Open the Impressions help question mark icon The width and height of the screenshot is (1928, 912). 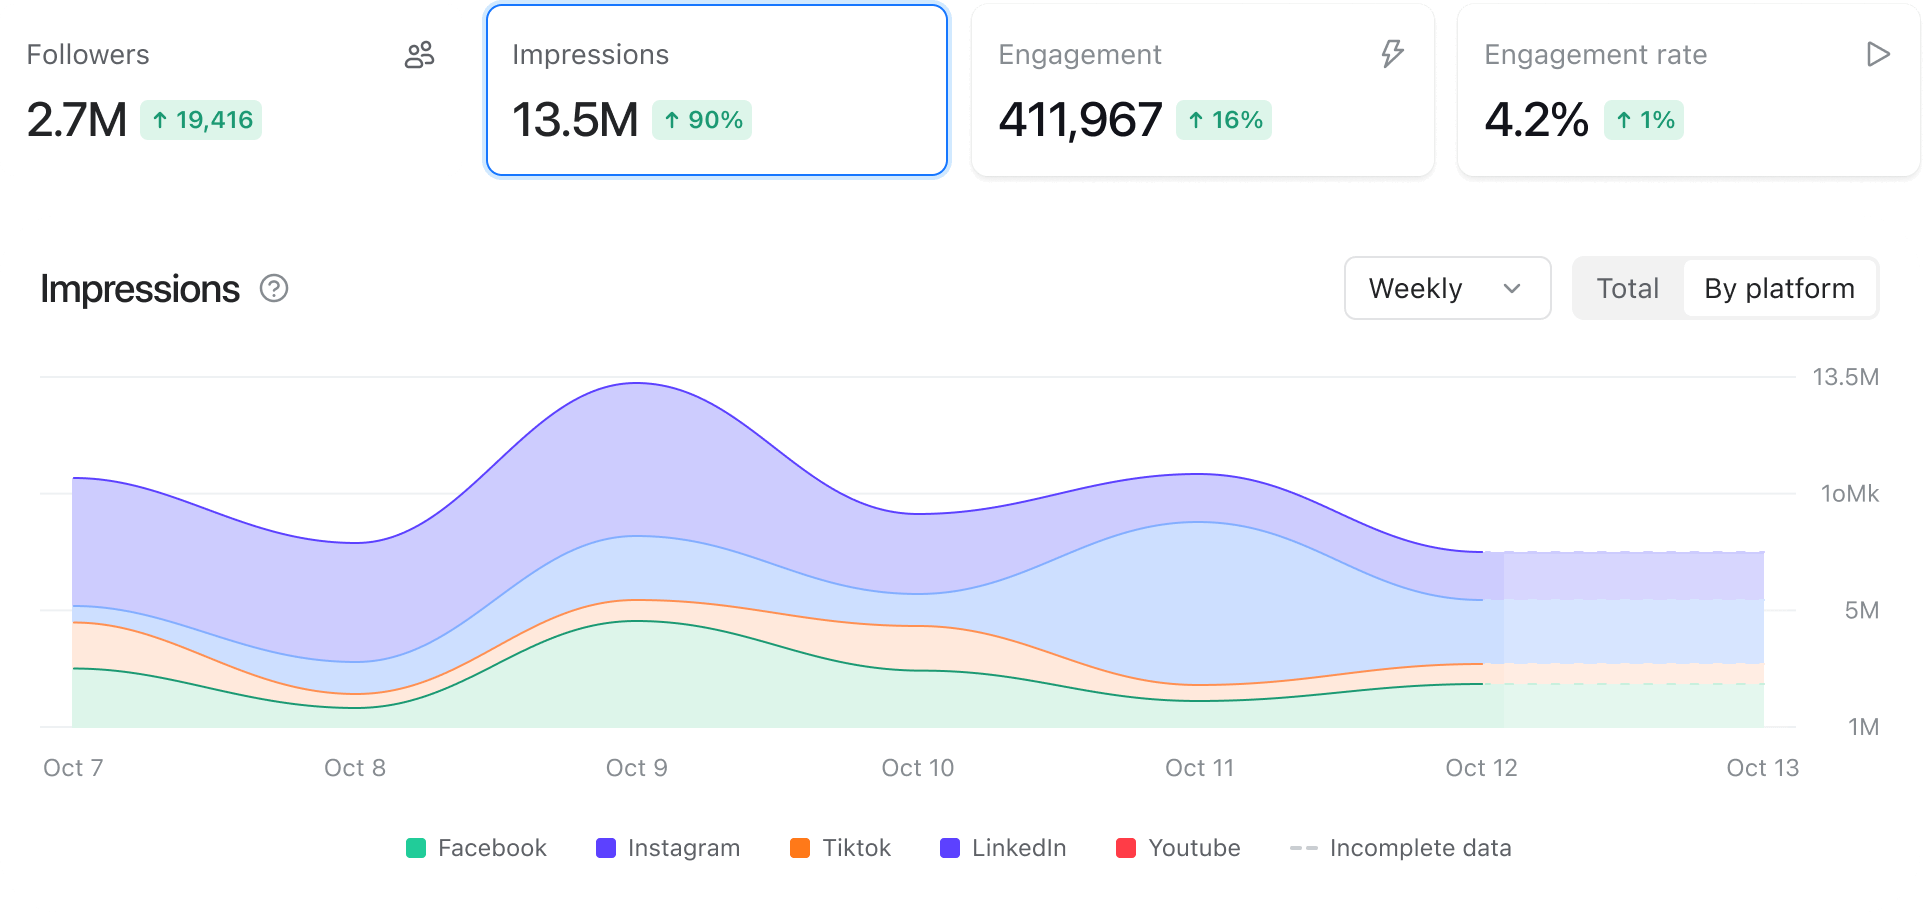(274, 289)
